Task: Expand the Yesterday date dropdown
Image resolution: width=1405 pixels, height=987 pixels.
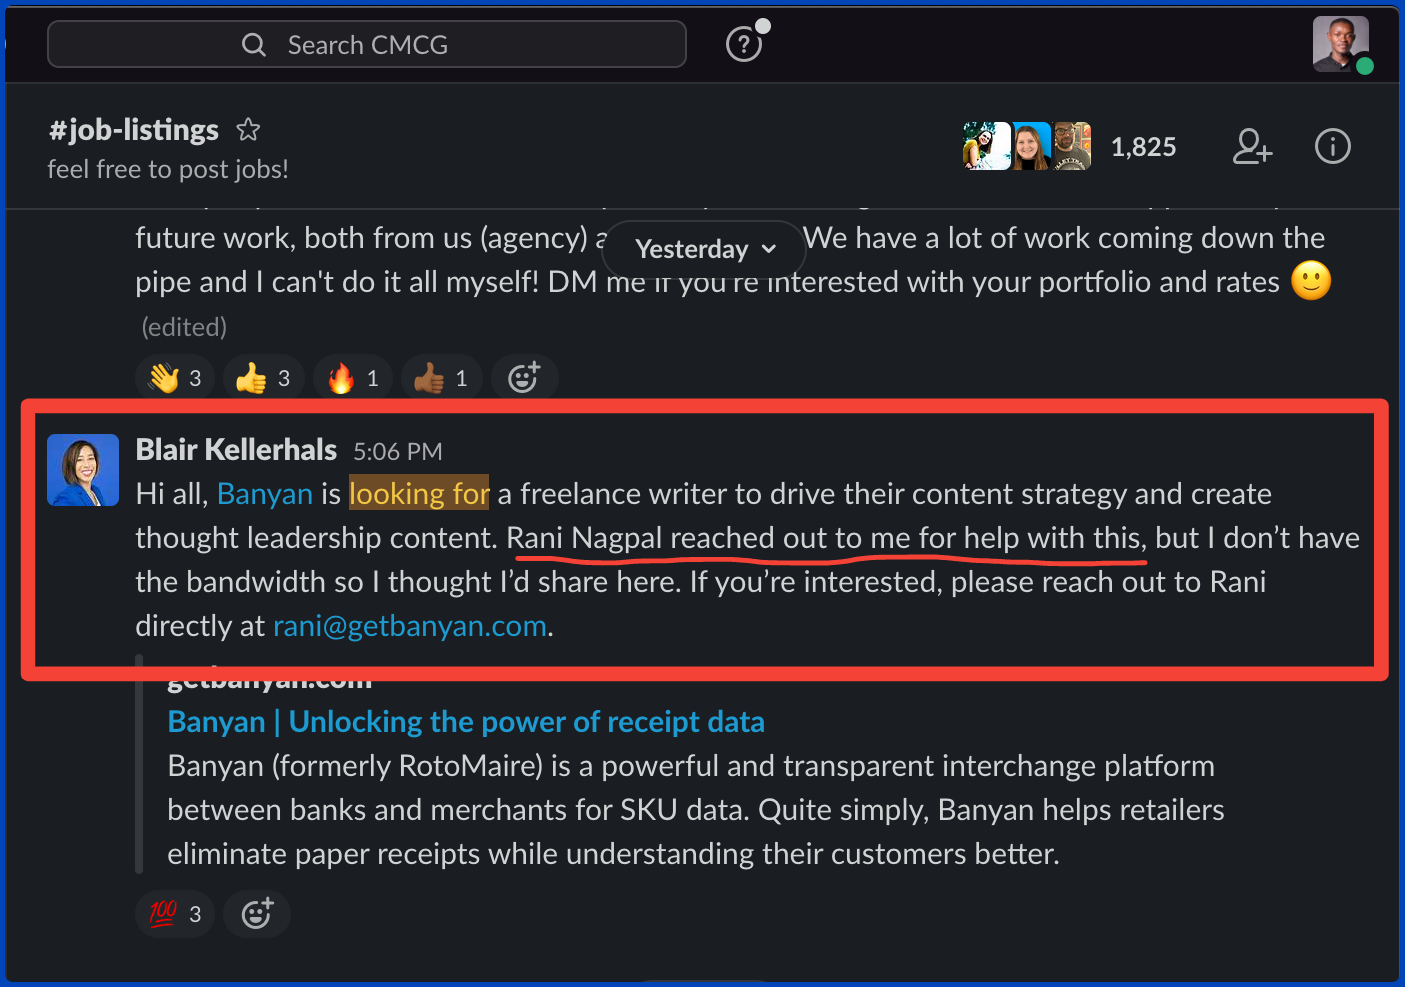Action: [704, 249]
